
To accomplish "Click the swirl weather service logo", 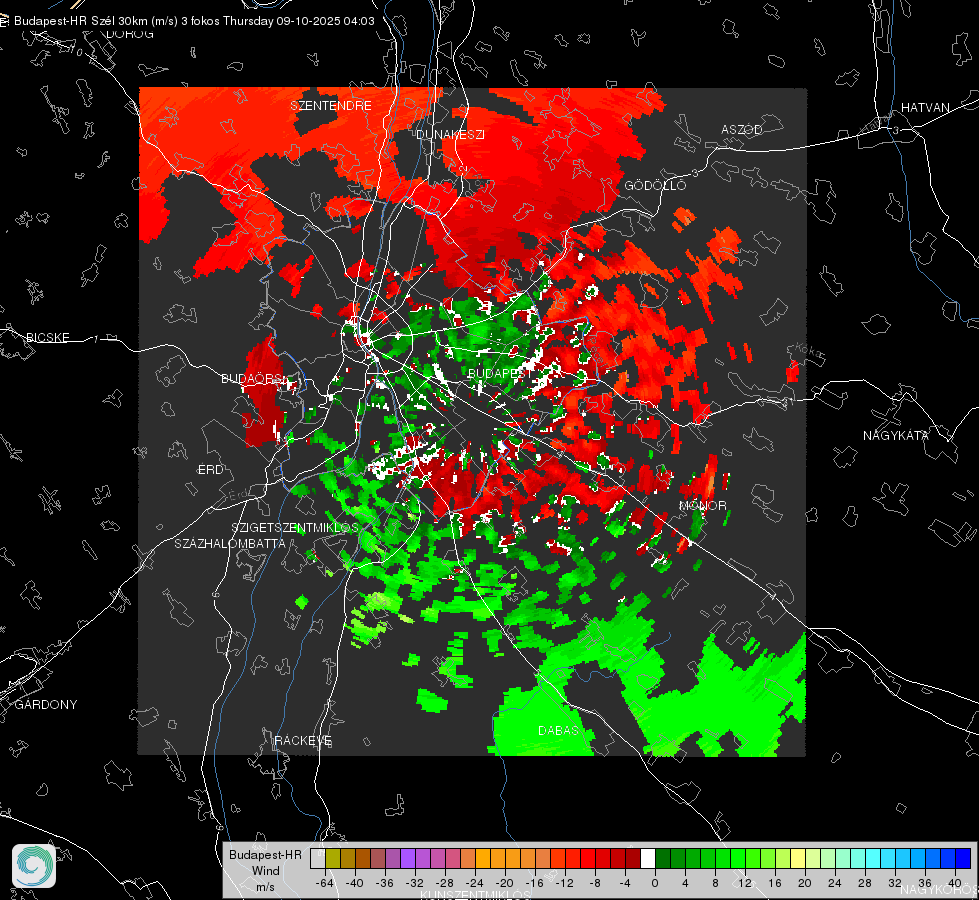I will (34, 866).
